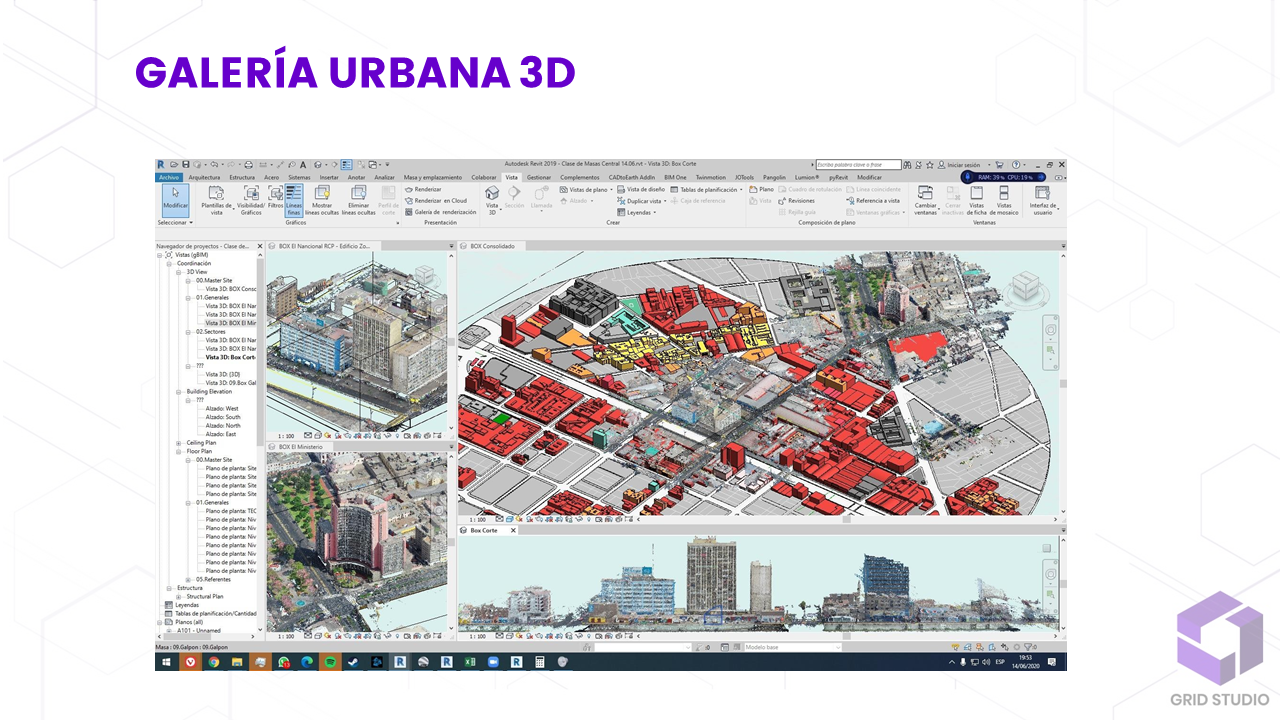The height and width of the screenshot is (720, 1280).
Task: Click Mostrar líneas ocultas
Action: coord(321,200)
